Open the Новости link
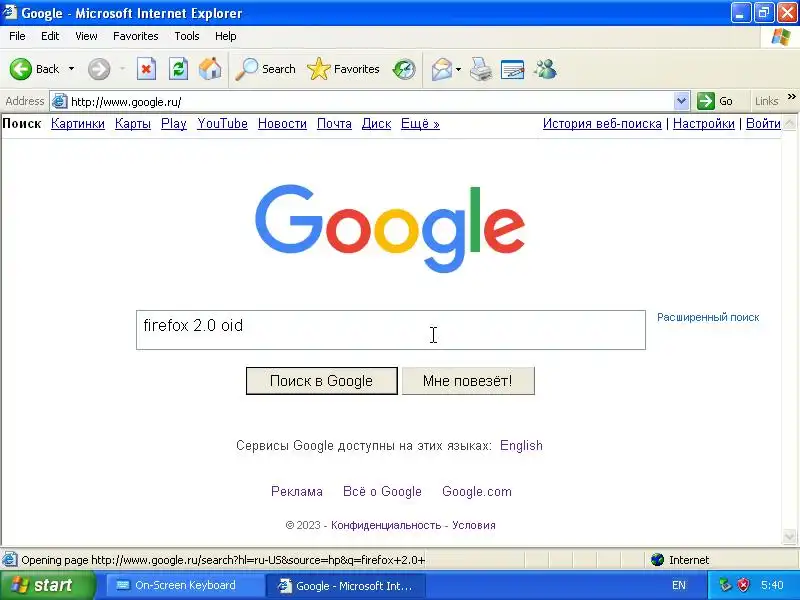This screenshot has width=800, height=600. click(282, 123)
